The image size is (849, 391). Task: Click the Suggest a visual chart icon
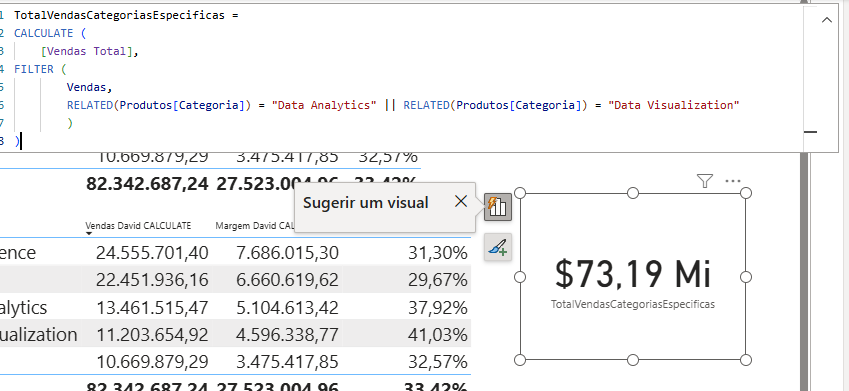(498, 206)
